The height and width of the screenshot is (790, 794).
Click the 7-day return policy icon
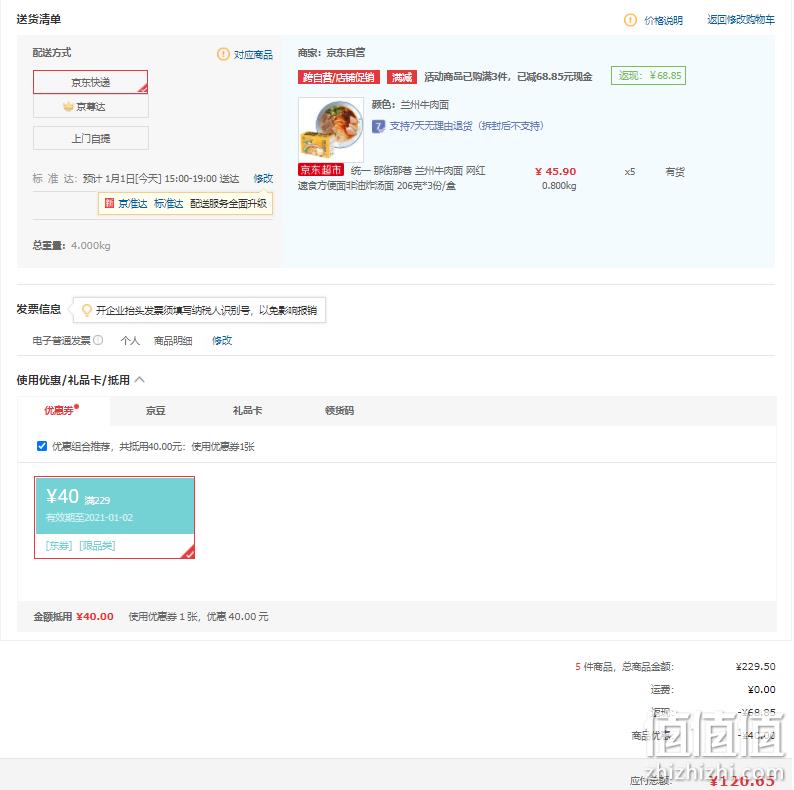378,126
